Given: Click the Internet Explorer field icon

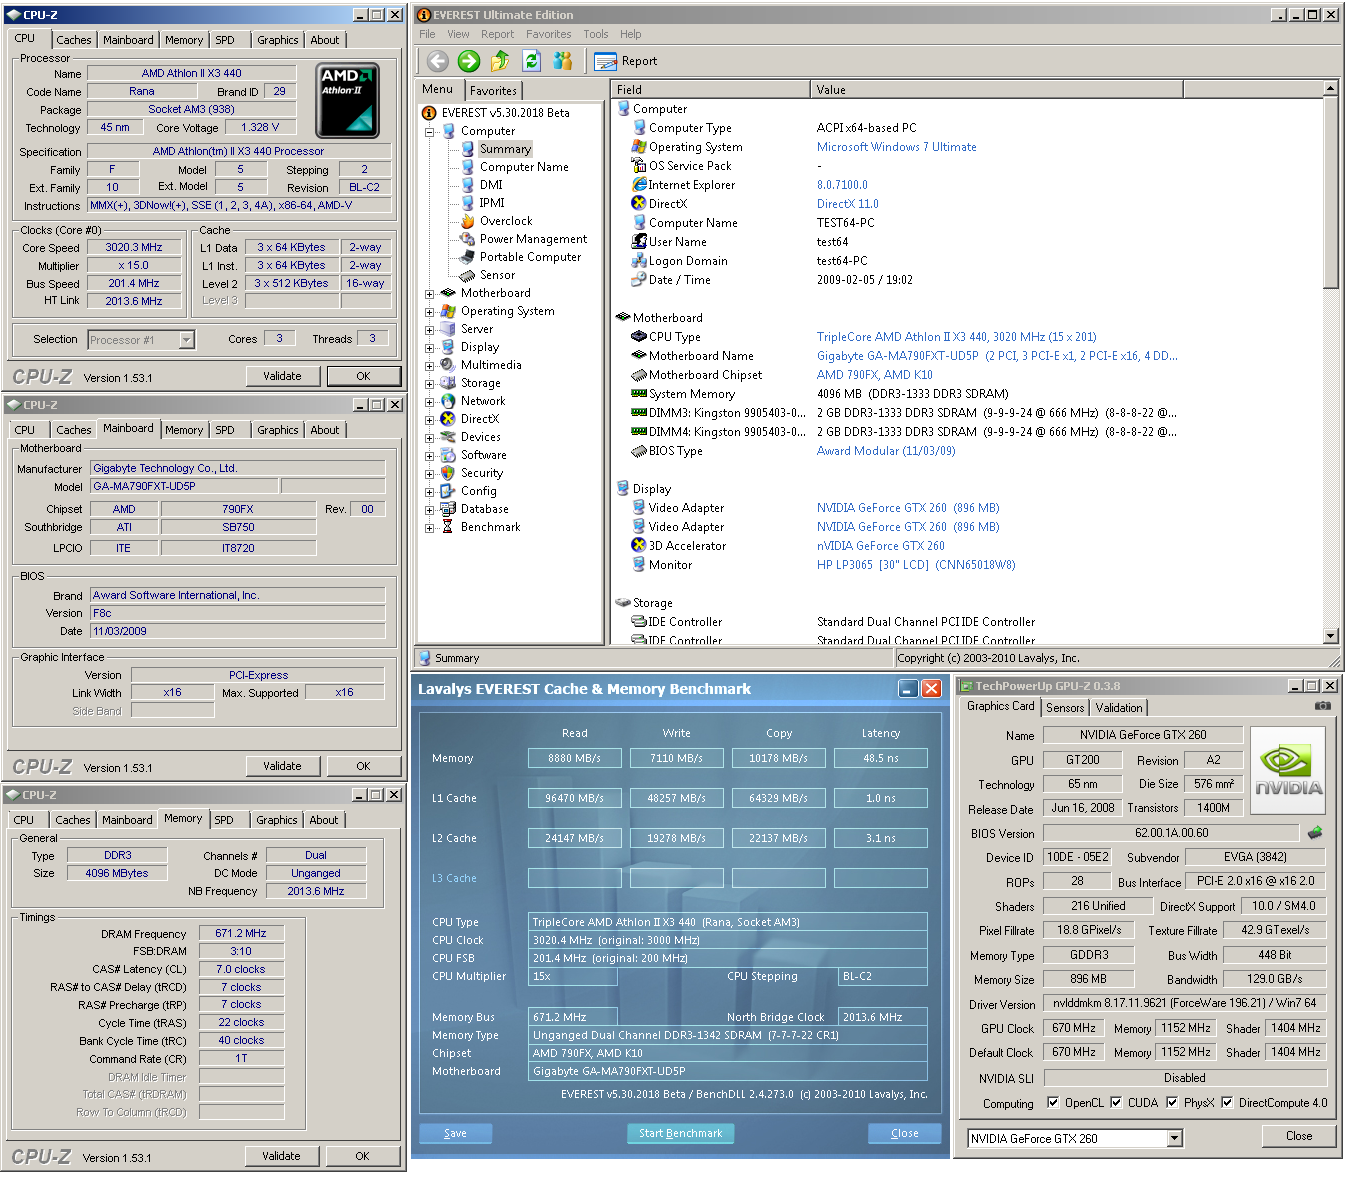Looking at the screenshot, I should tap(639, 185).
